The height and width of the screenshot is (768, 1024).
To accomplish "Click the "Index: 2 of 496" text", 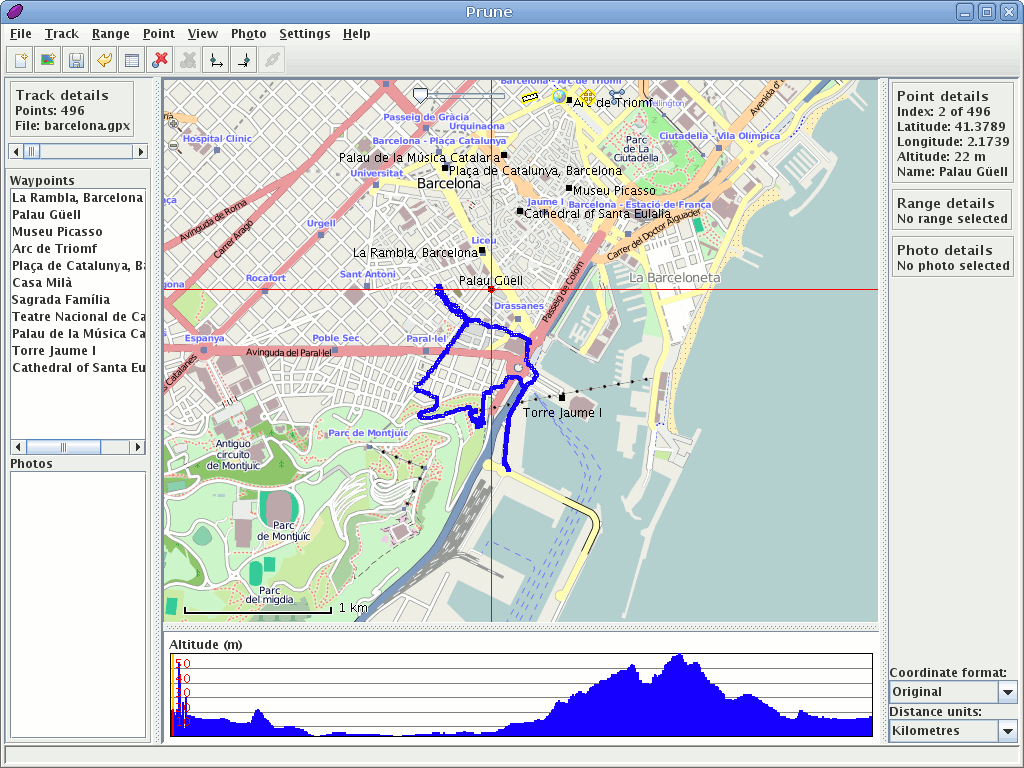I will pos(943,112).
